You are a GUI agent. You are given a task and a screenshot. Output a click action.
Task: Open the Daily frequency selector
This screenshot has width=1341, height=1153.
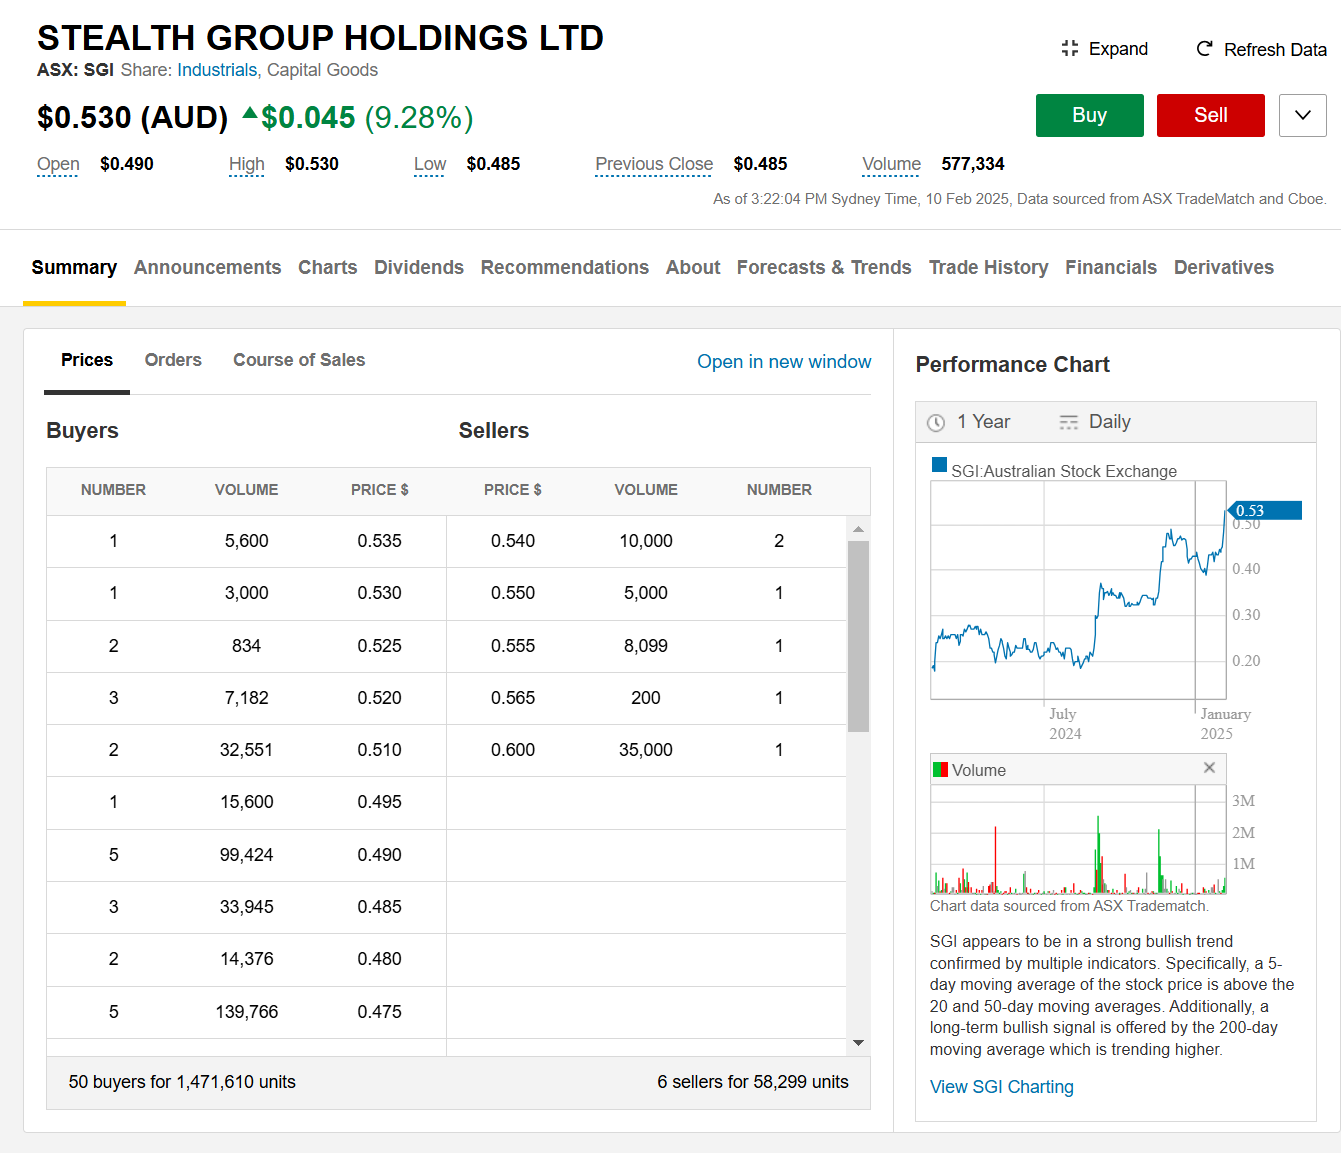(x=1109, y=422)
